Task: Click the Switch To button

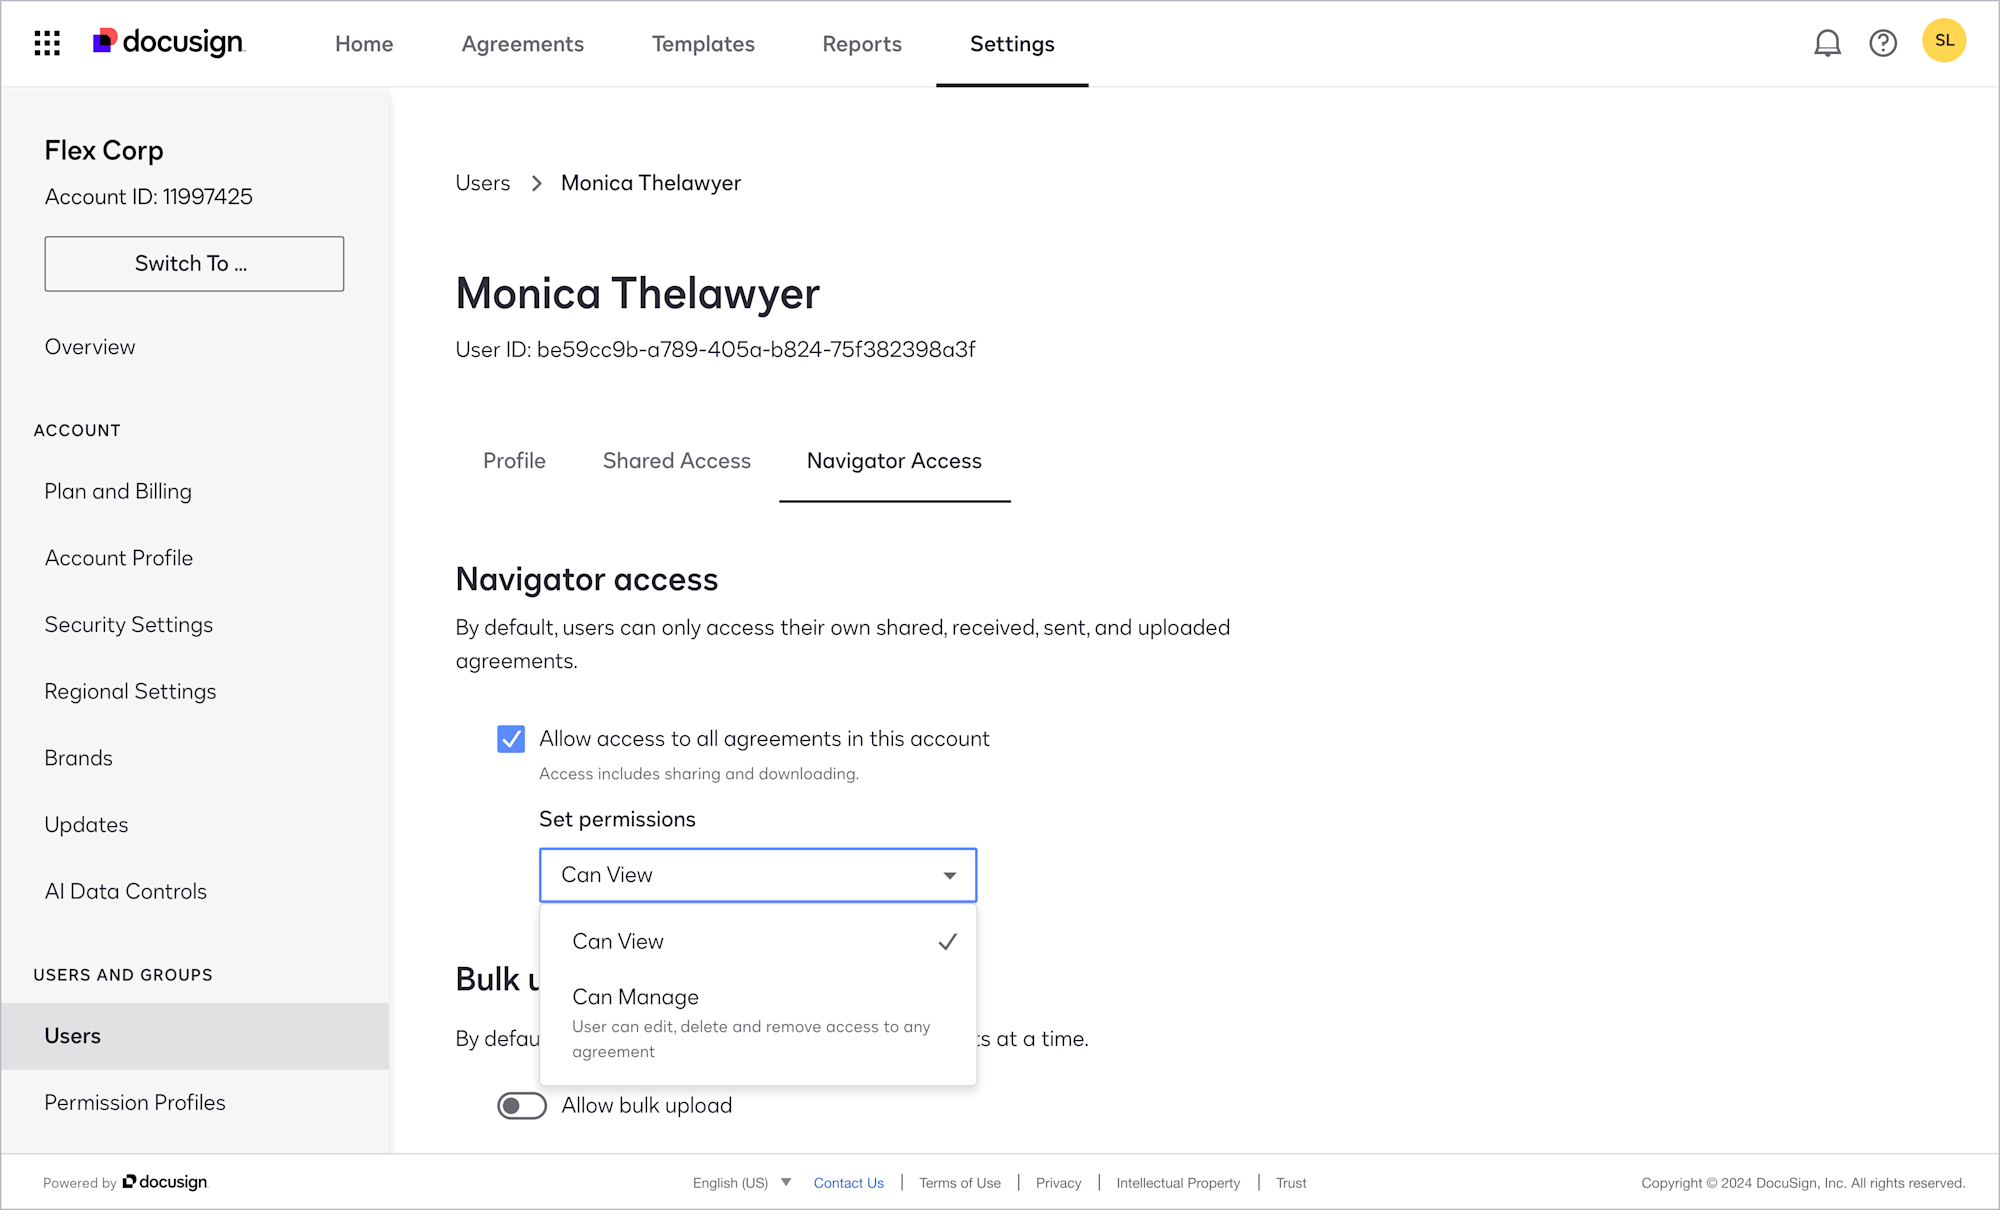Action: [193, 263]
